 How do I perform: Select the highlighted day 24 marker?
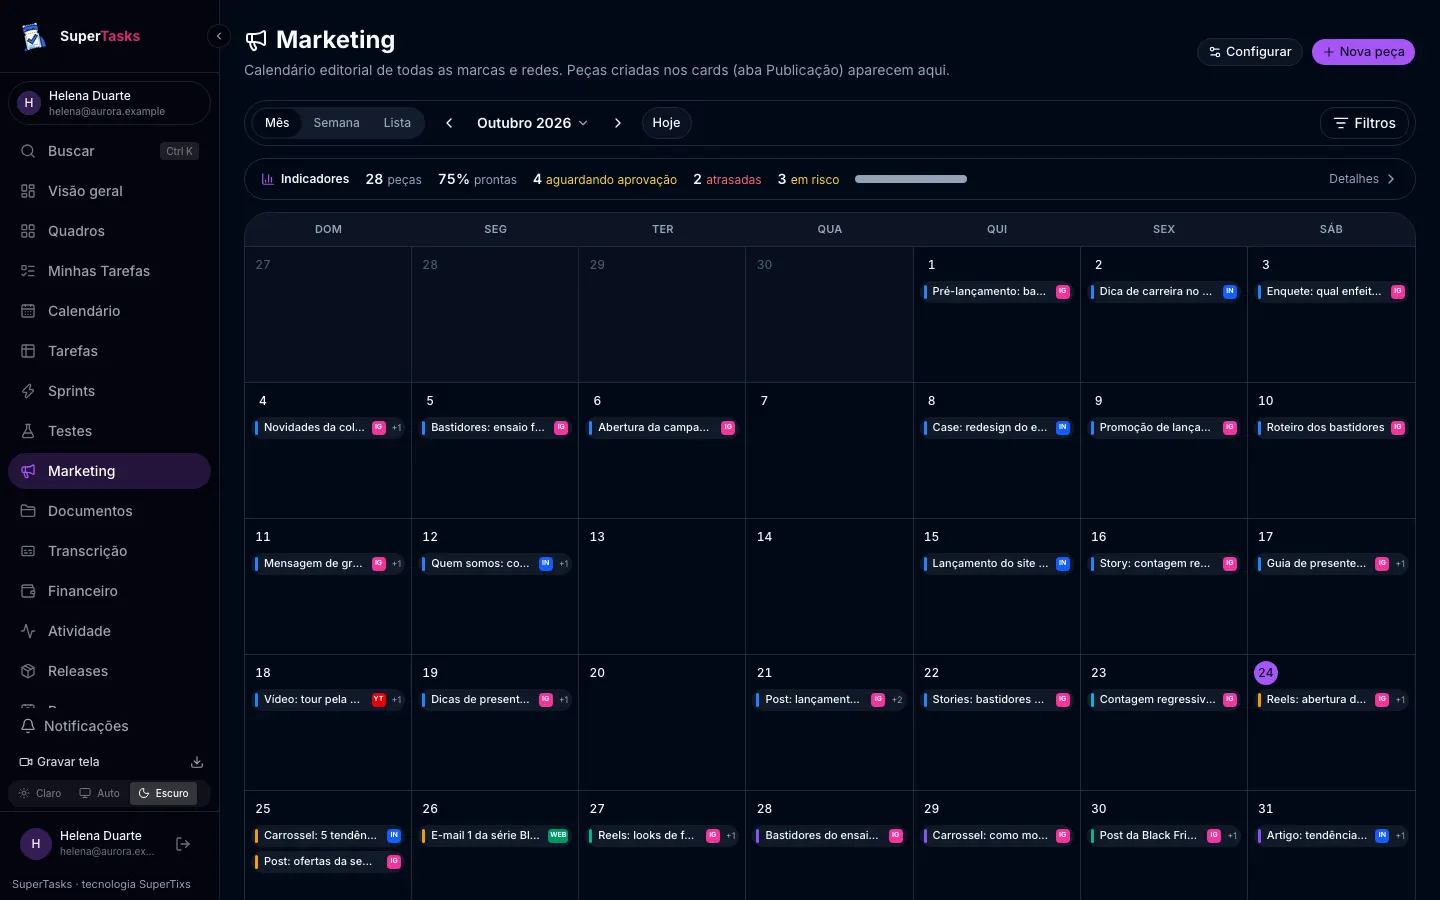1266,673
